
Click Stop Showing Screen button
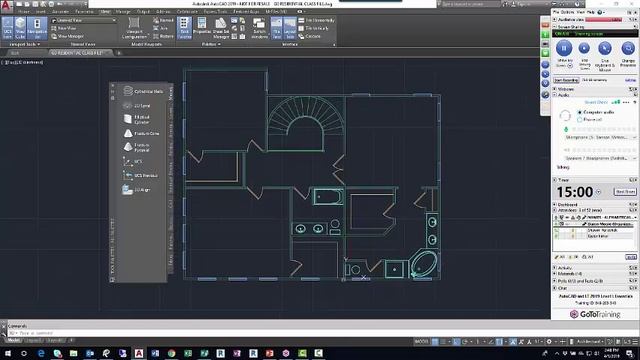coord(584,48)
